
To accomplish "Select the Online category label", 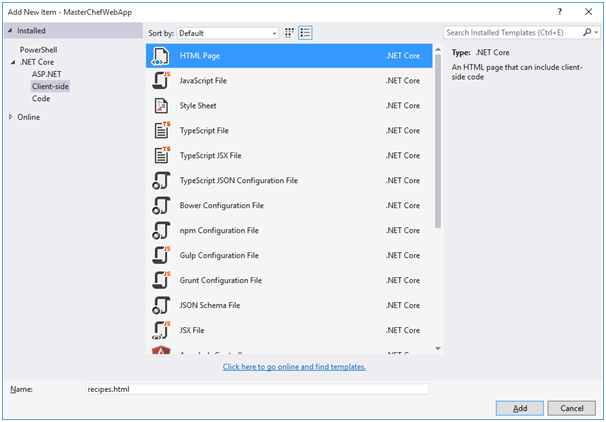I will coord(29,117).
